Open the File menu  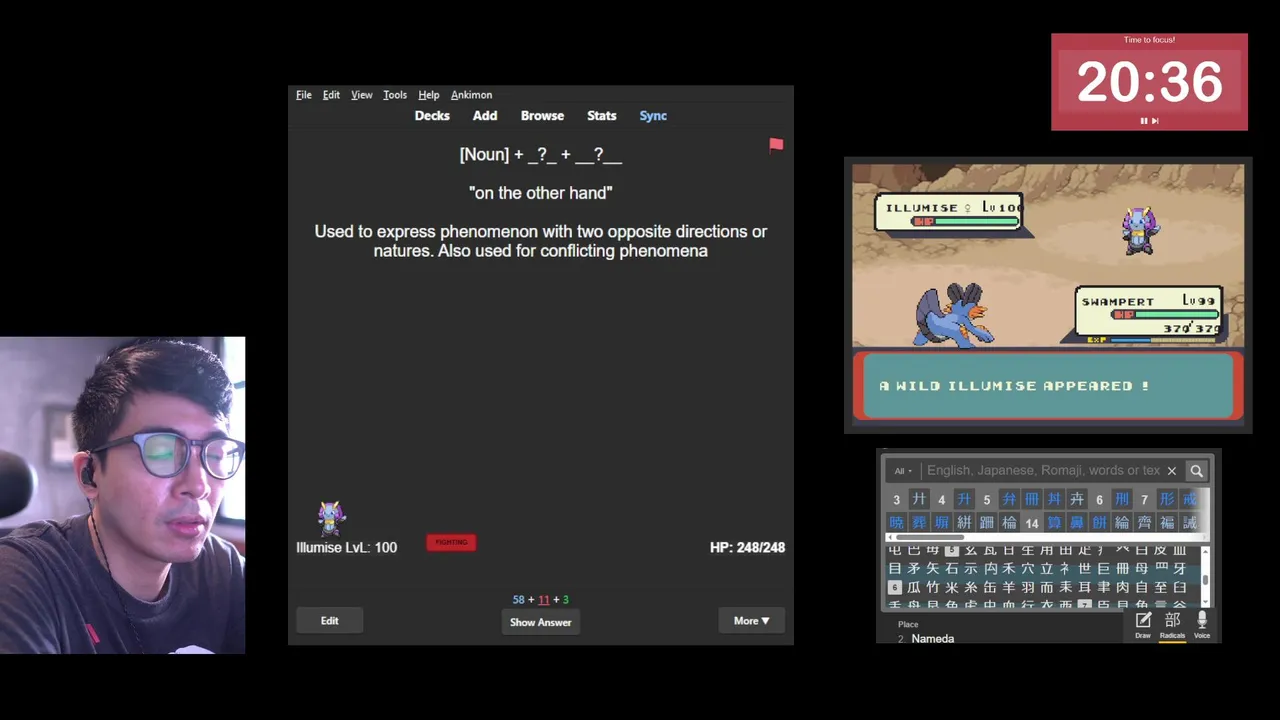click(x=304, y=95)
